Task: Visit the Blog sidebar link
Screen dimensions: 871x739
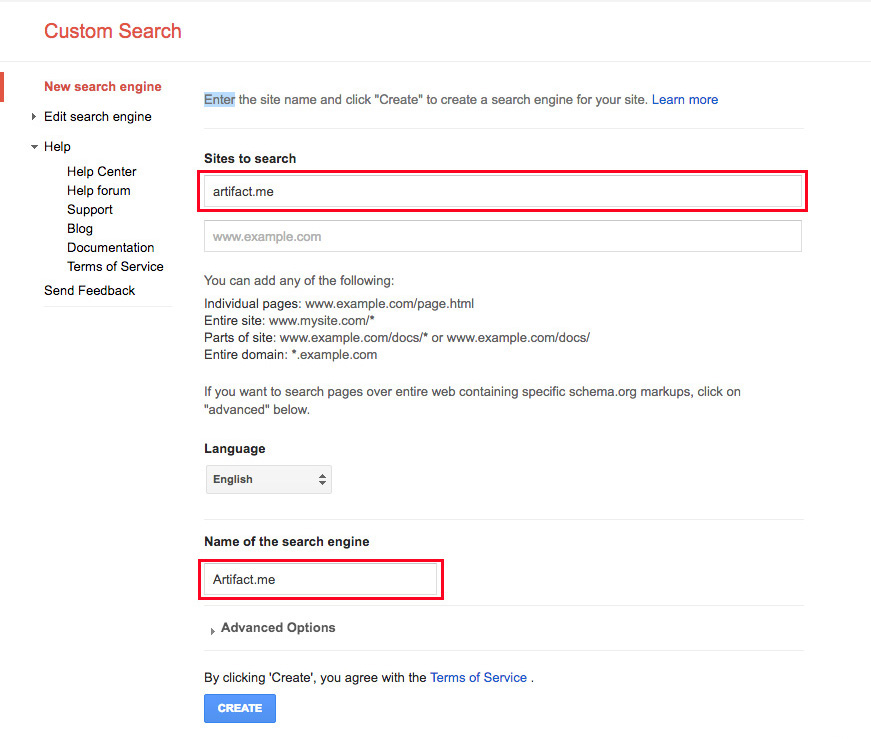Action: click(x=80, y=228)
